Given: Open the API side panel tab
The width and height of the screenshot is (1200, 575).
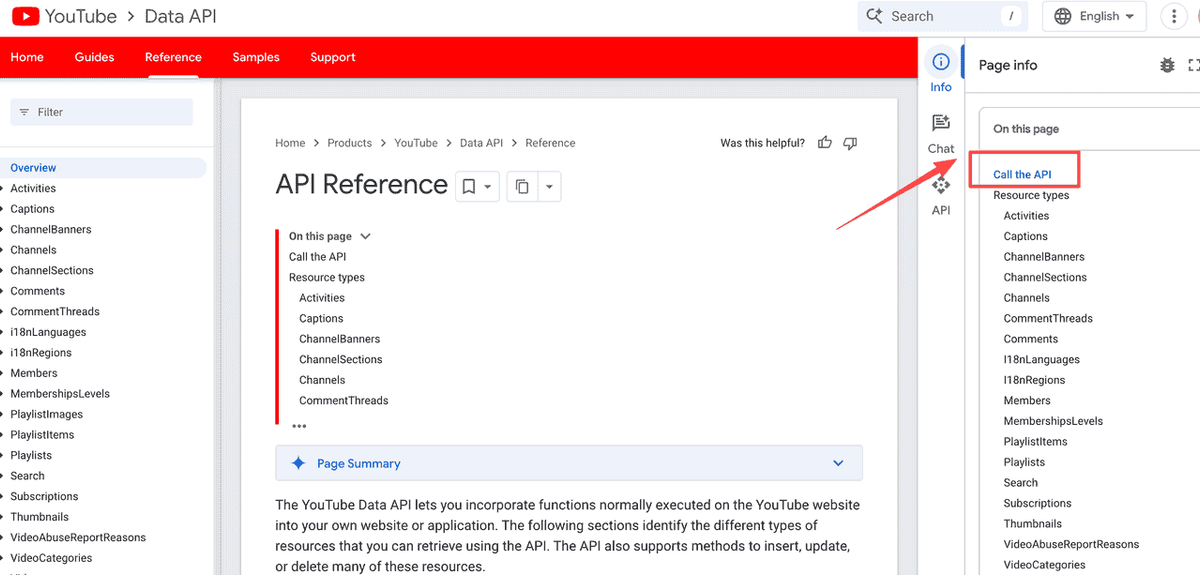Looking at the screenshot, I should [941, 195].
